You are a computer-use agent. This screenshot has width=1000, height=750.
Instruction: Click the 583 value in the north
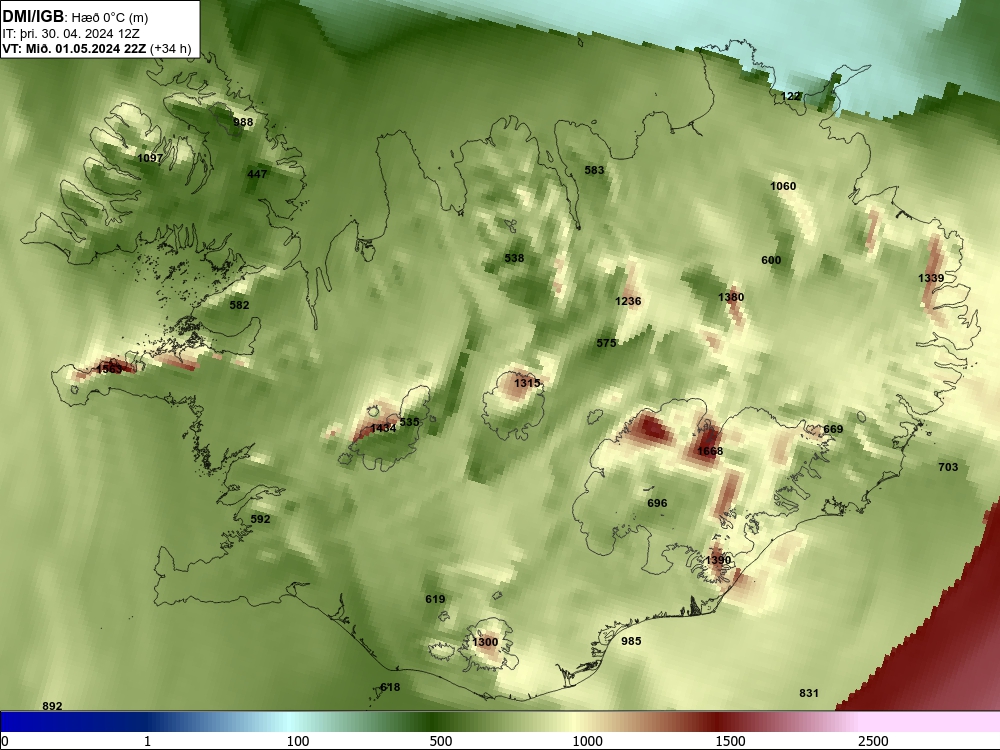[x=594, y=170]
